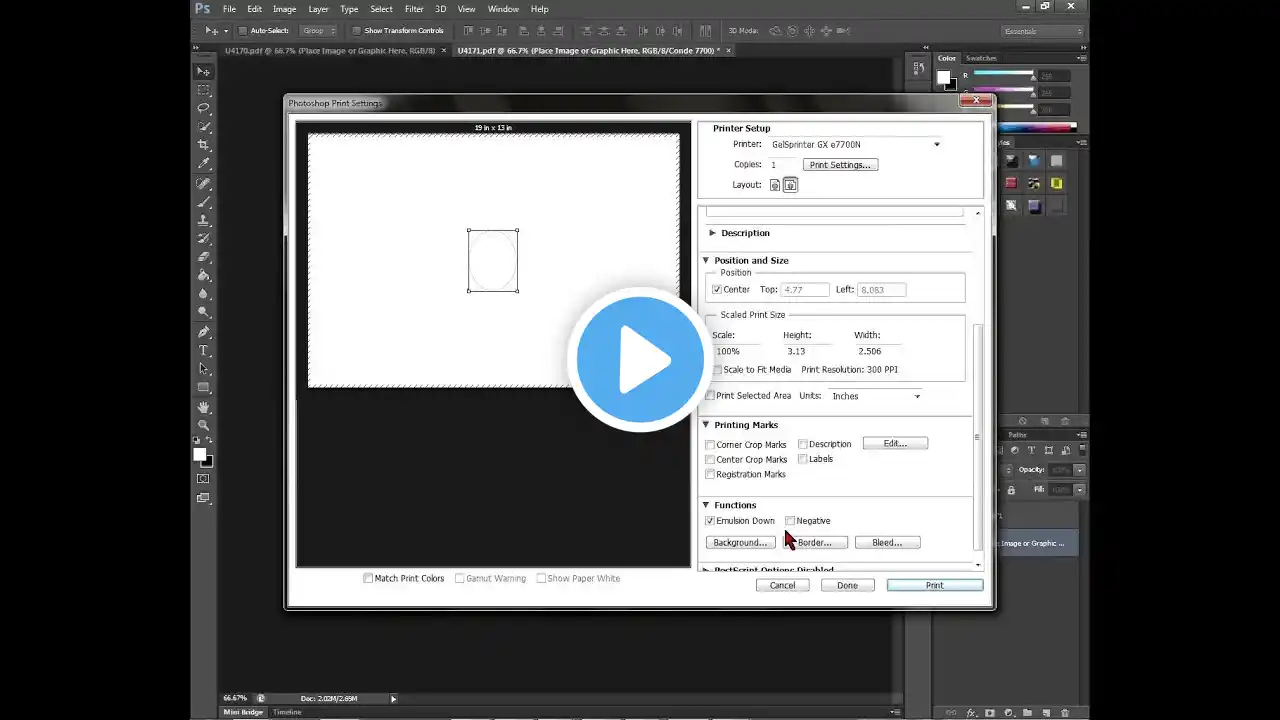
Task: Collapse the Functions section
Action: point(706,505)
